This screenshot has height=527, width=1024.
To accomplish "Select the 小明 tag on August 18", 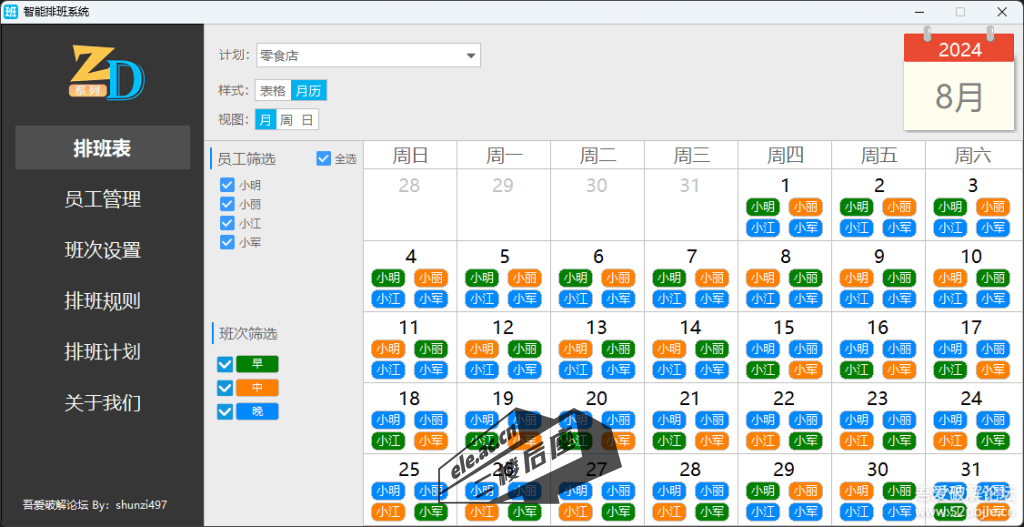I will point(388,420).
